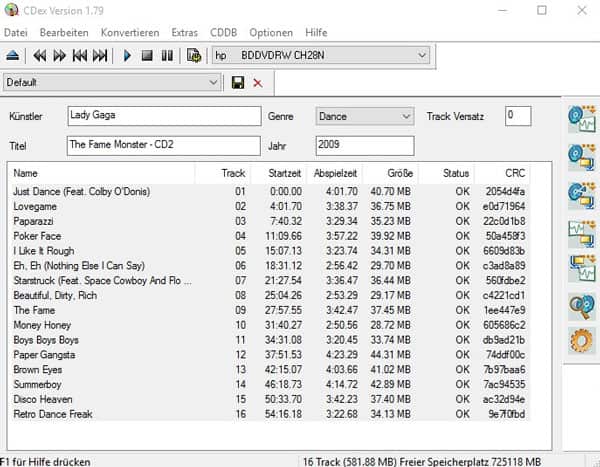Select the I Like It Rough track

pos(269,251)
